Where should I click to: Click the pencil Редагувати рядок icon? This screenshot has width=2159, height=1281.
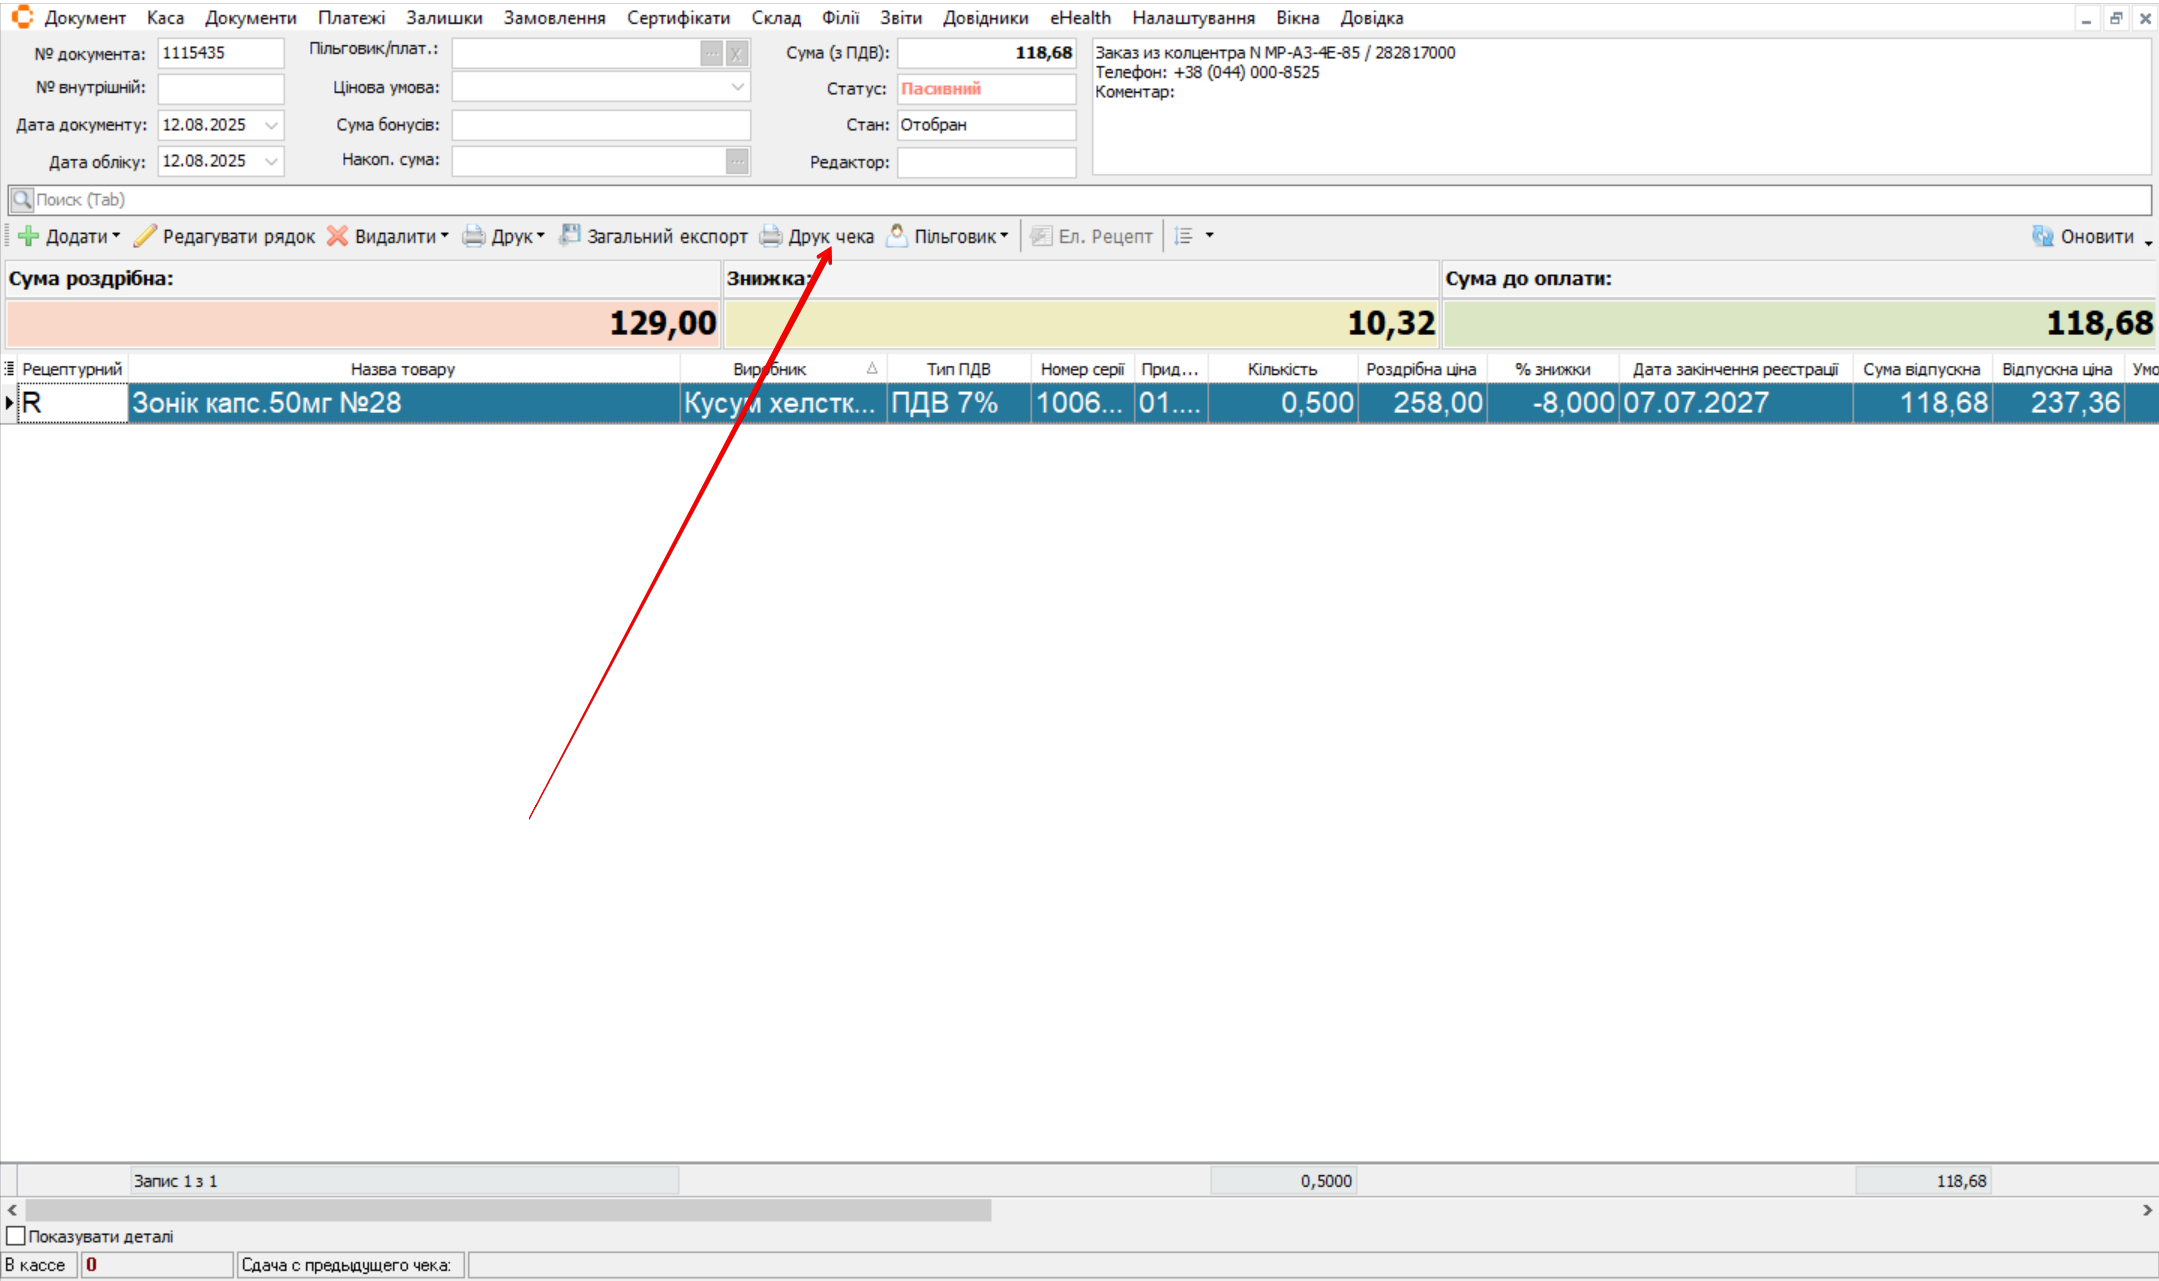[x=146, y=236]
